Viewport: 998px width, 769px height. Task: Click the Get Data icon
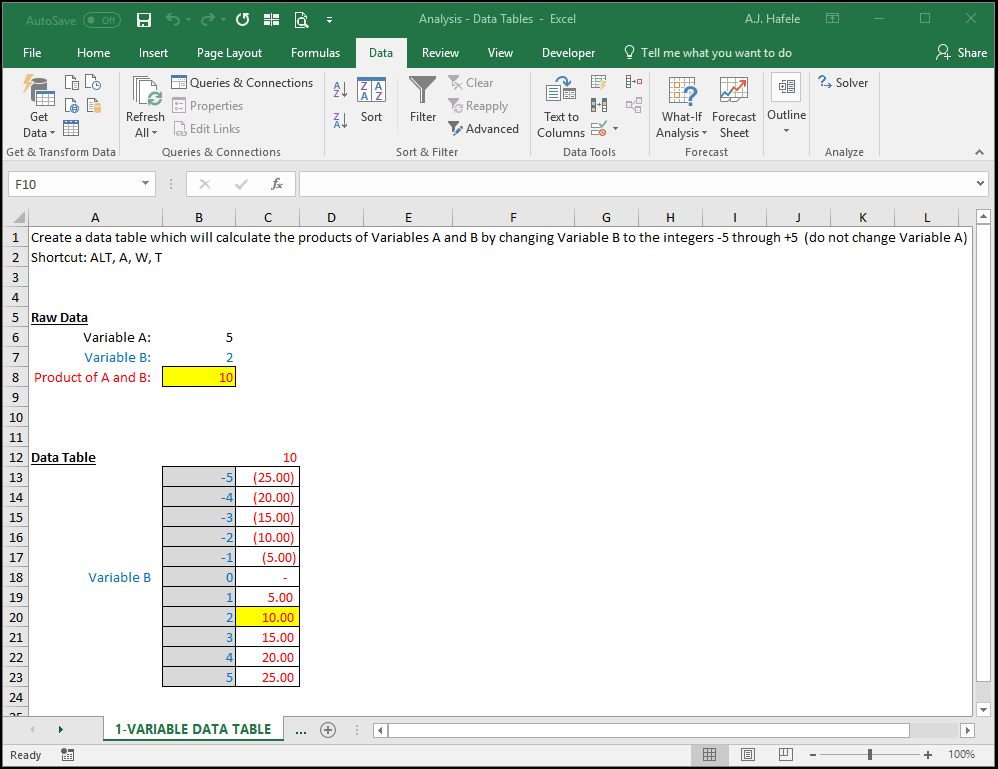click(x=39, y=91)
